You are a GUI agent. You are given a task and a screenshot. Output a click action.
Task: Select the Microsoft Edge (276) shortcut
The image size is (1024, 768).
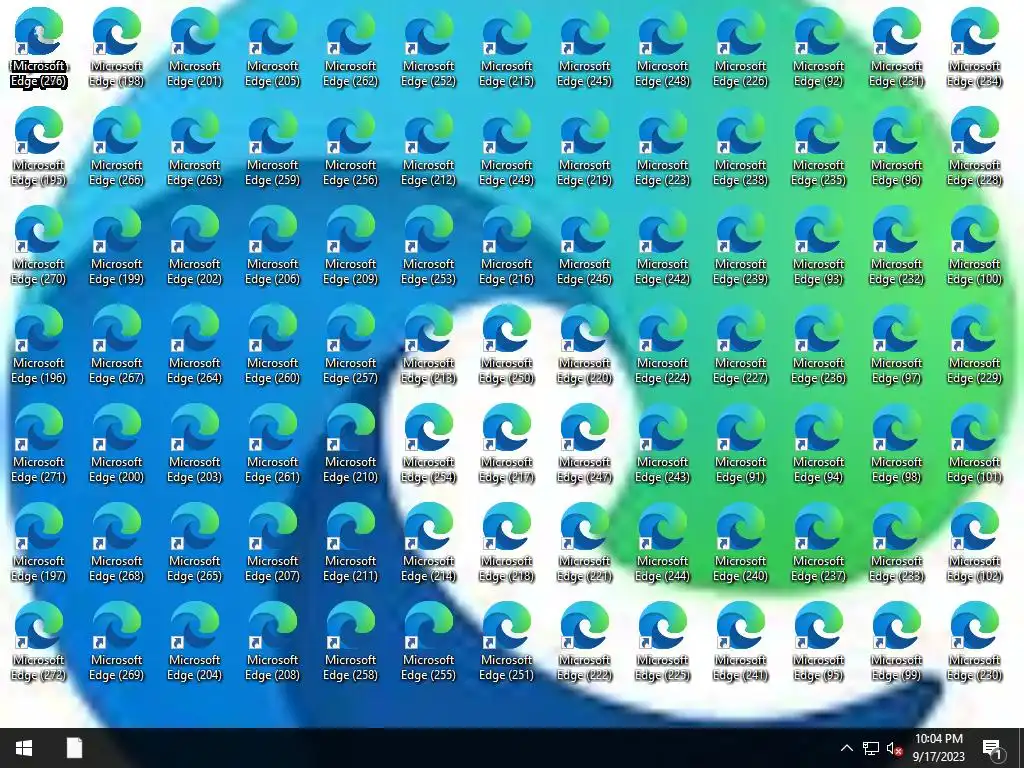pyautogui.click(x=39, y=47)
